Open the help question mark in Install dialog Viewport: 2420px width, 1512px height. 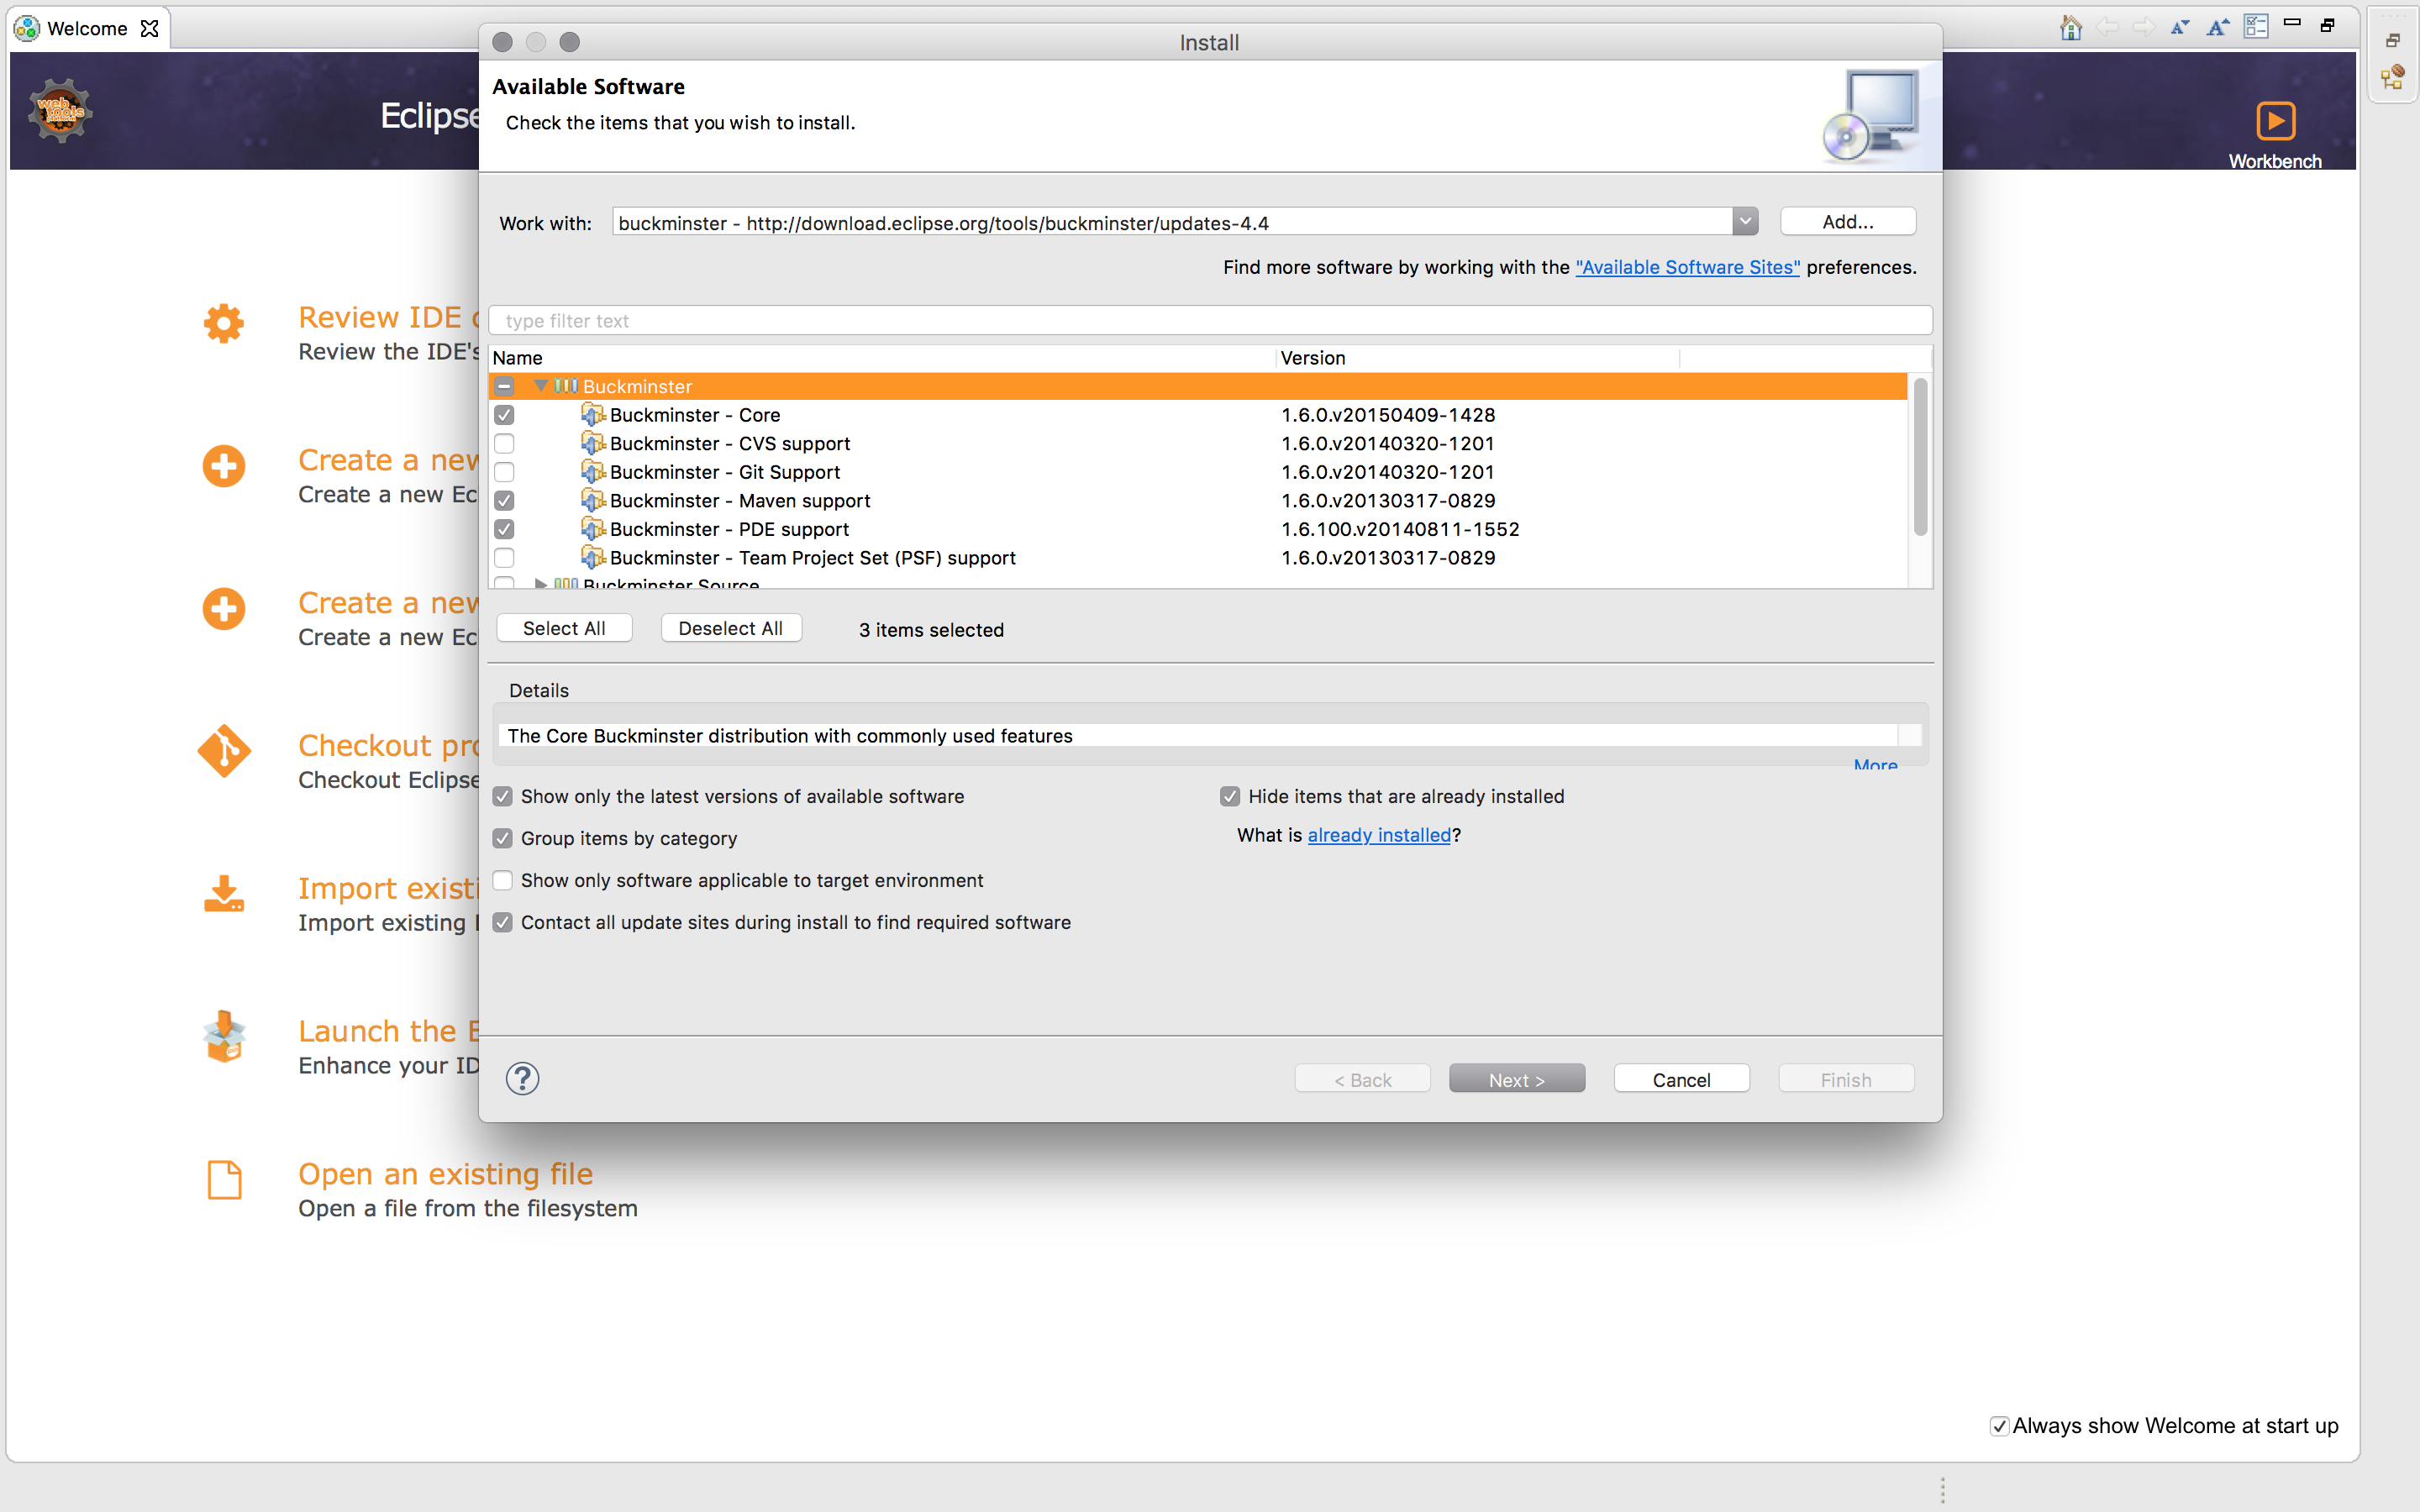tap(522, 1079)
